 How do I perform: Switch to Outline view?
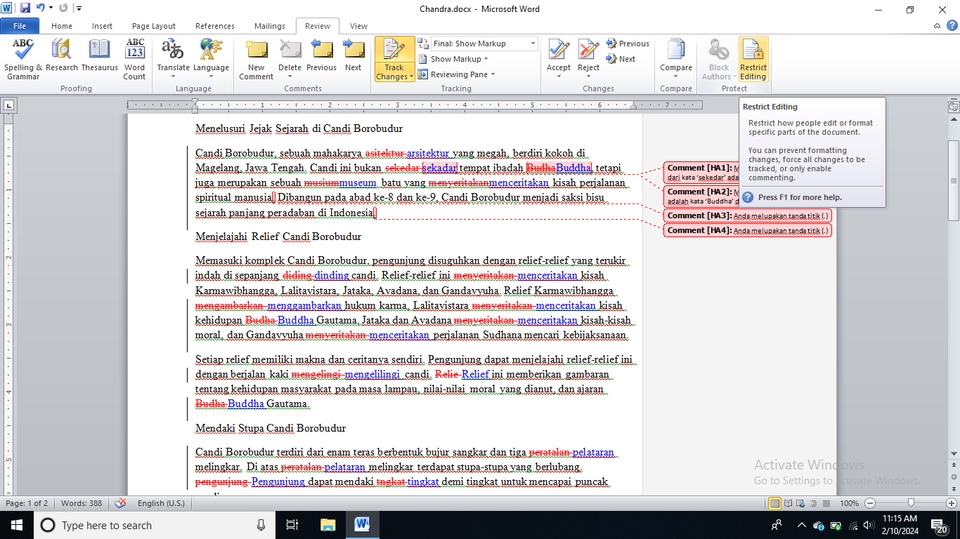(813, 503)
